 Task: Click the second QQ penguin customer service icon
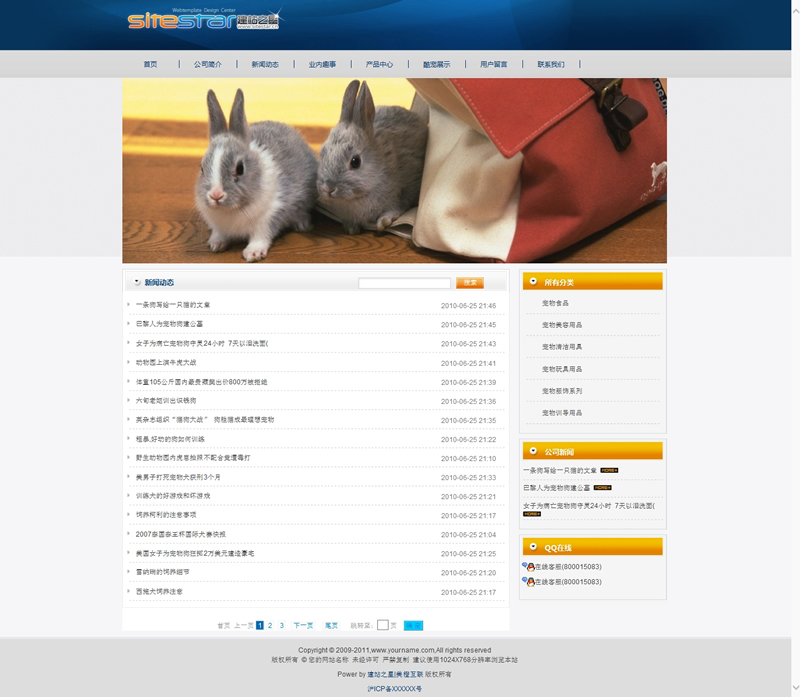527,581
